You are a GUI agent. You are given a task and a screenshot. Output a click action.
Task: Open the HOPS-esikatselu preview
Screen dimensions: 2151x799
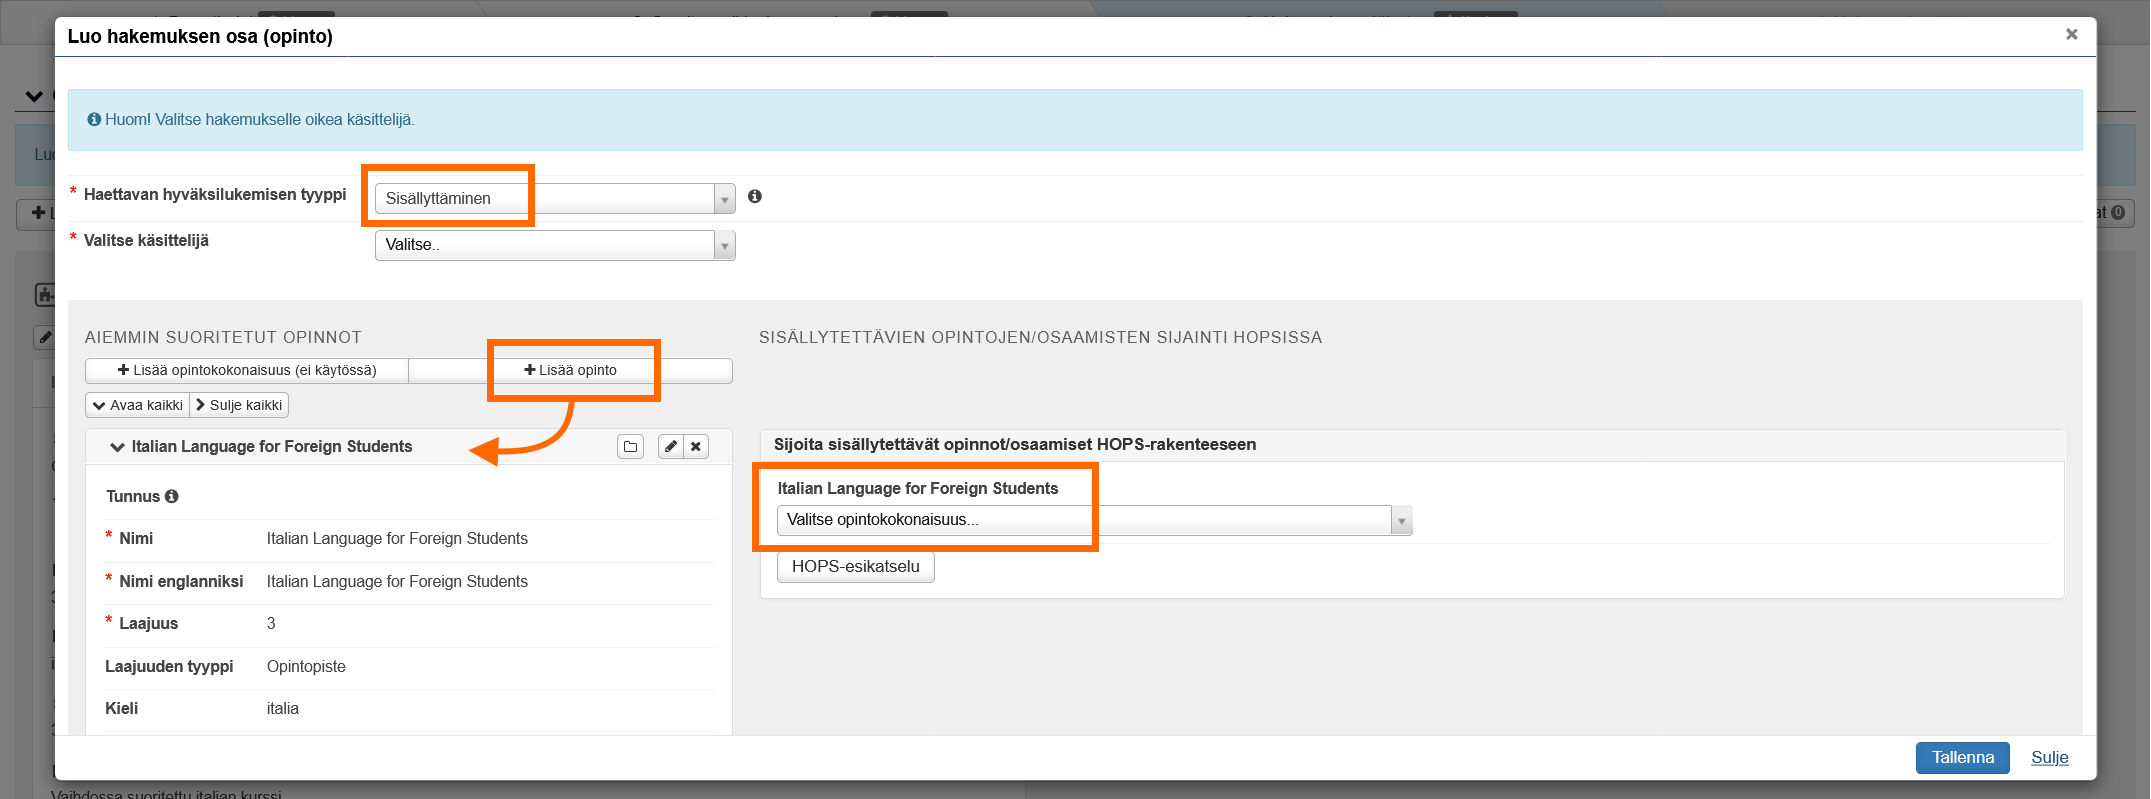(x=855, y=567)
